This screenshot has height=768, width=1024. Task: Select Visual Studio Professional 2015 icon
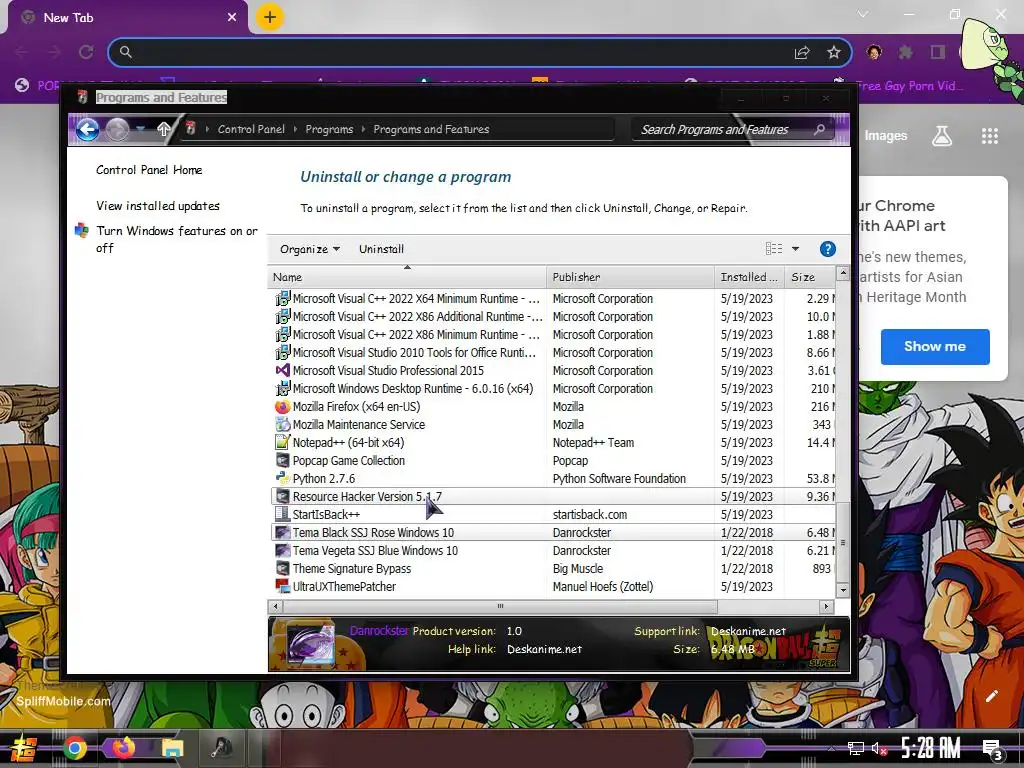pos(282,370)
